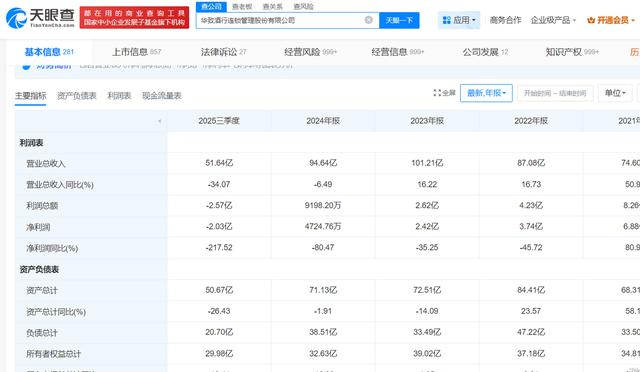Click the -217.52 growth cell

pyautogui.click(x=219, y=247)
